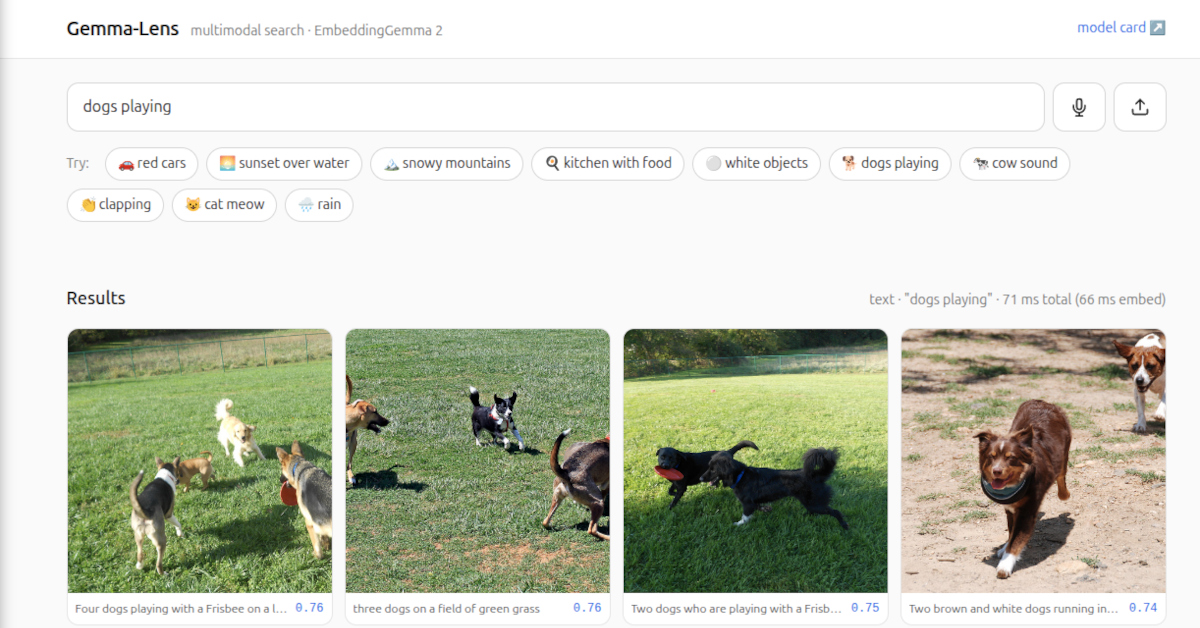Click the "Results" heading
The image size is (1200, 628).
96,298
